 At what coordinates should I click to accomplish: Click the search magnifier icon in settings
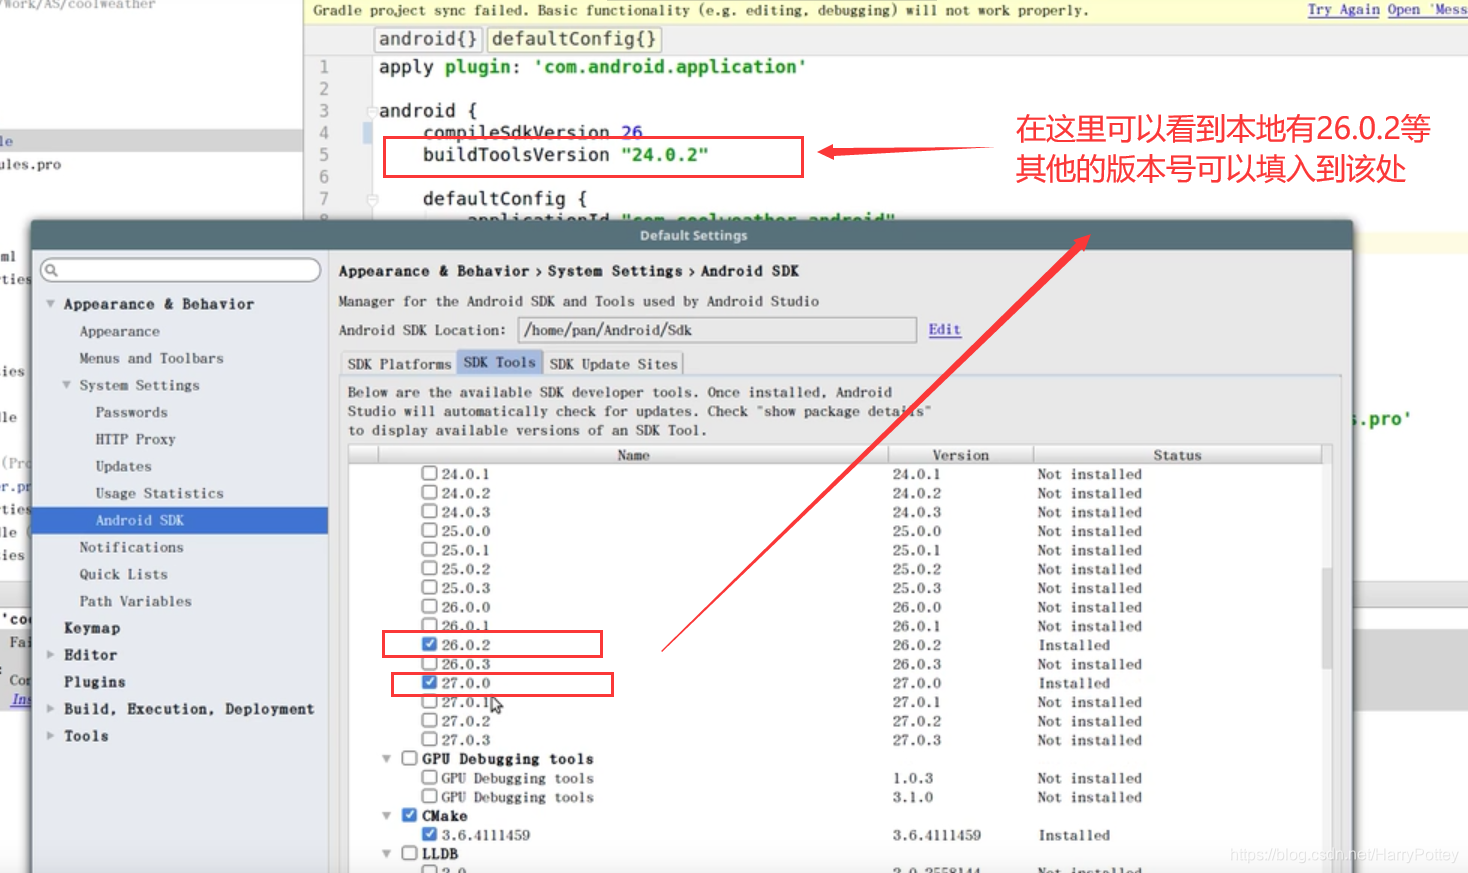(x=51, y=270)
